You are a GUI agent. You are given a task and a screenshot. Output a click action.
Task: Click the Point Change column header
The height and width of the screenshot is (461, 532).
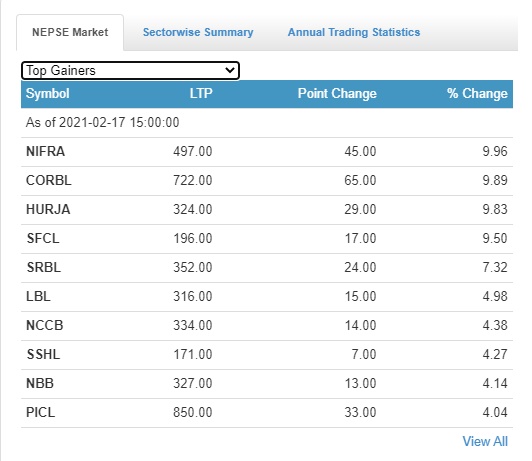337,93
